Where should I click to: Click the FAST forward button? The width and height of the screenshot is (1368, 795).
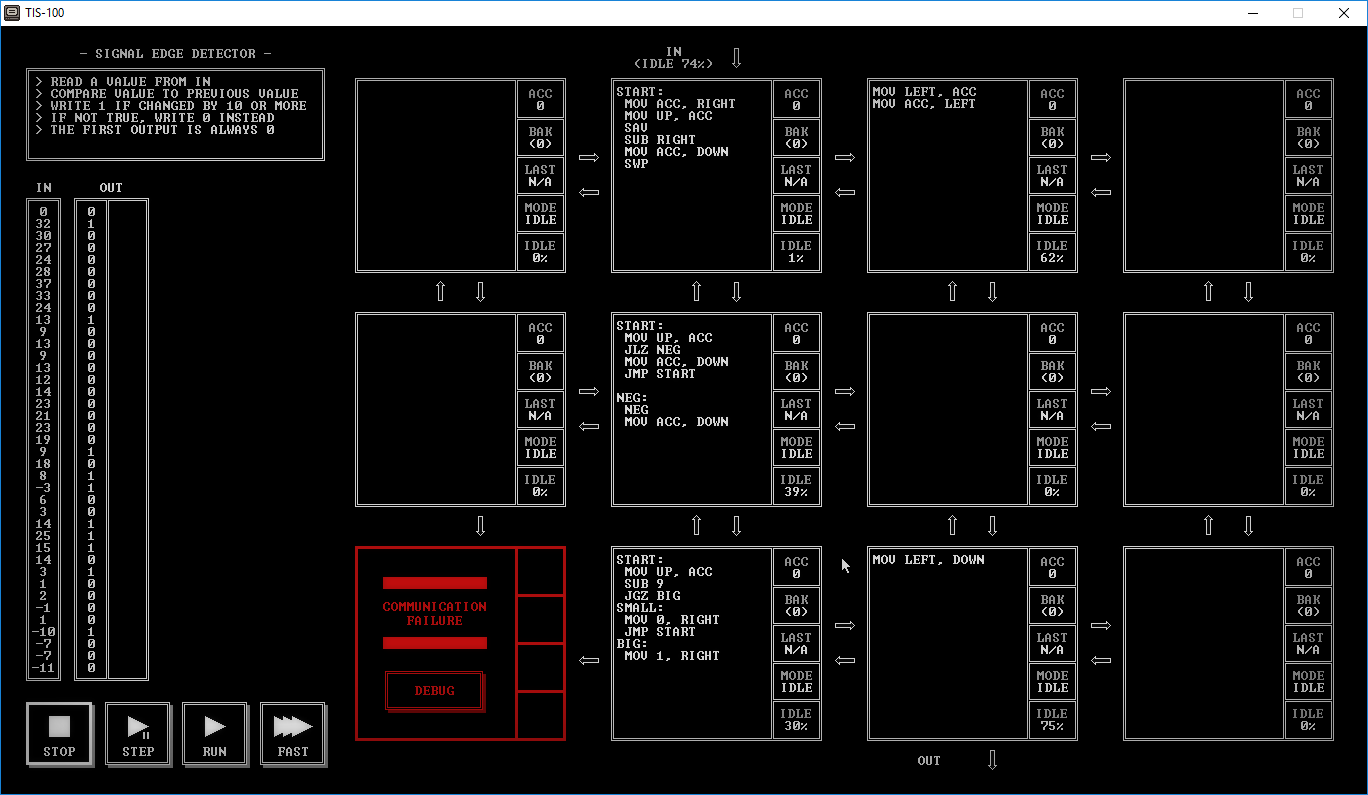pos(293,734)
